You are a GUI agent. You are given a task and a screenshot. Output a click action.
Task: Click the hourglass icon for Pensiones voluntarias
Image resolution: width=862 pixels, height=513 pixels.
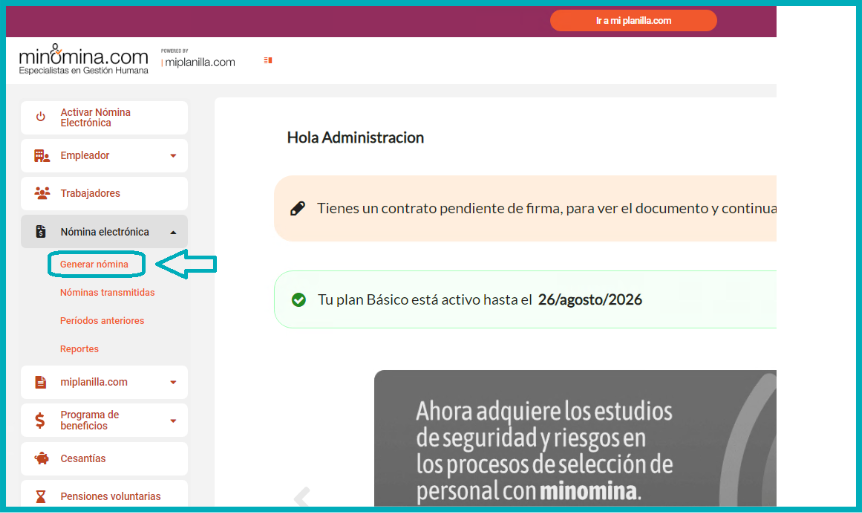41,496
